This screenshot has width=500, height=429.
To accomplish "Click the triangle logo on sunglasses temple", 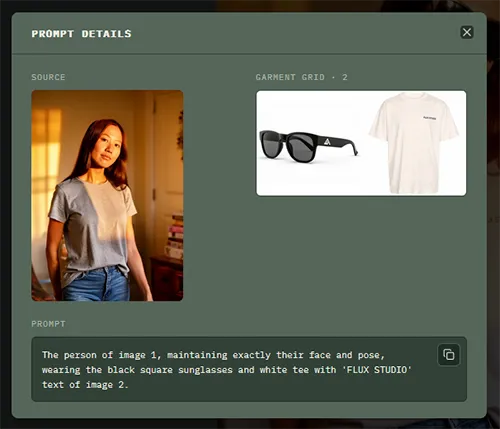I will pos(327,142).
